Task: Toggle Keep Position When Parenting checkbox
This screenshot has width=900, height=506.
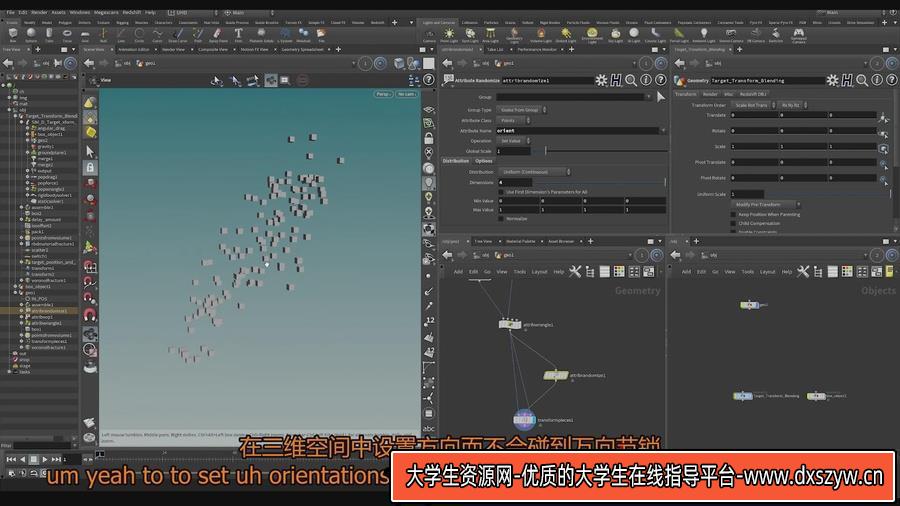Action: [x=733, y=215]
